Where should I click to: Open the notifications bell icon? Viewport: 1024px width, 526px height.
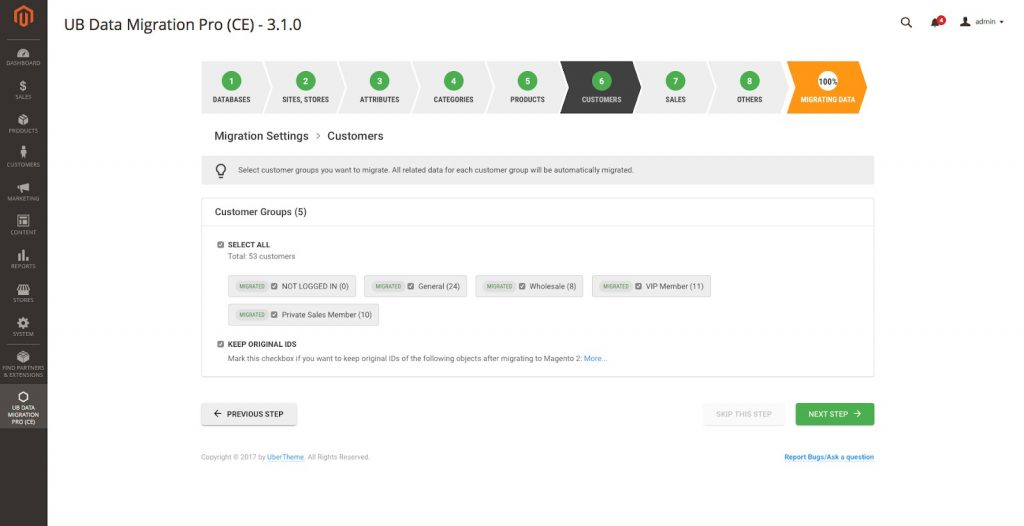[x=936, y=22]
